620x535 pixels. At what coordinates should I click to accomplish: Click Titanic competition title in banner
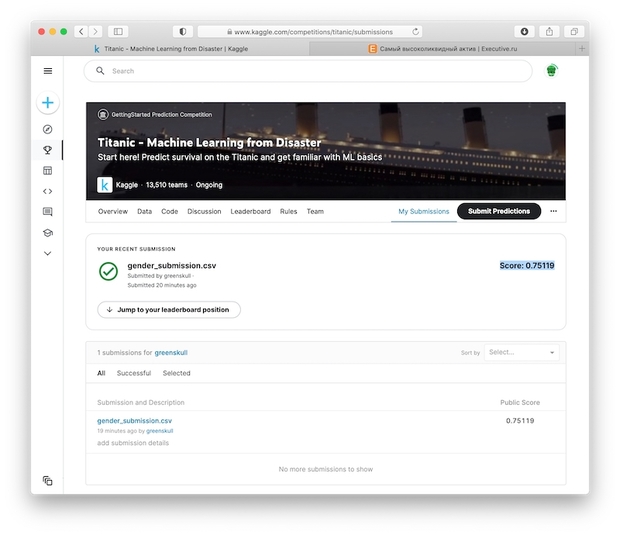(x=209, y=143)
